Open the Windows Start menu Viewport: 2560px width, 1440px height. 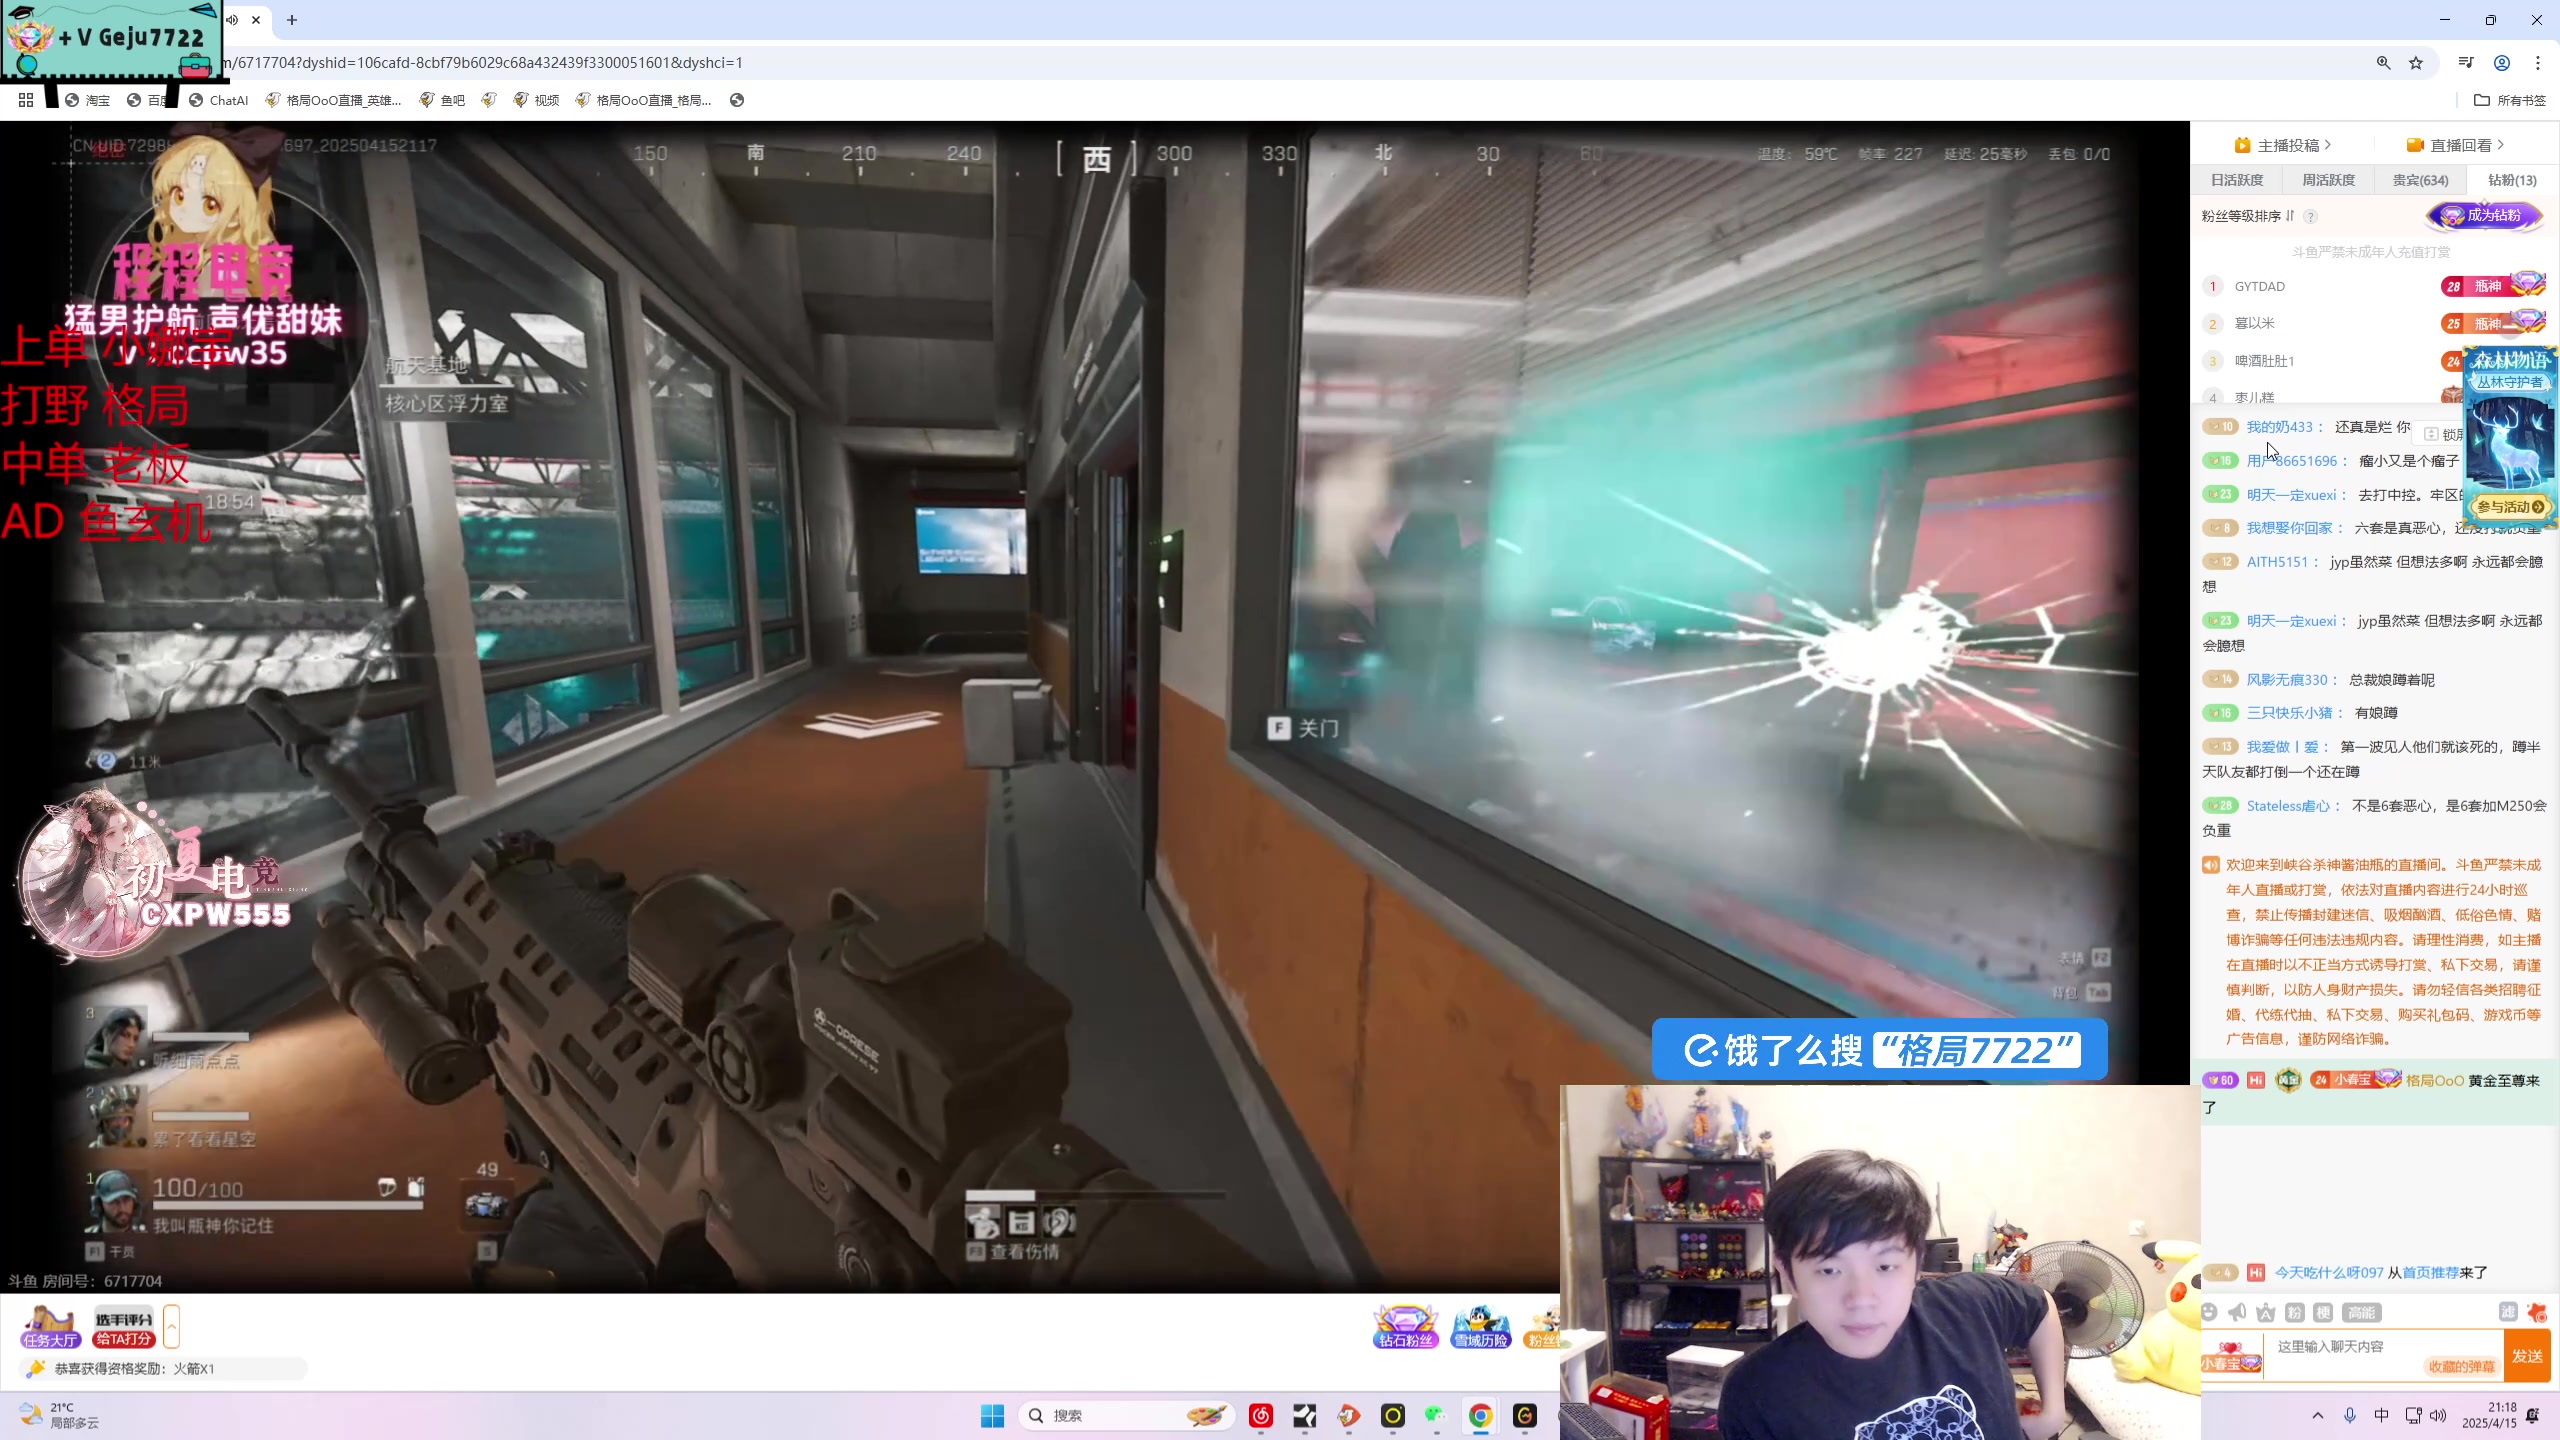(992, 1416)
